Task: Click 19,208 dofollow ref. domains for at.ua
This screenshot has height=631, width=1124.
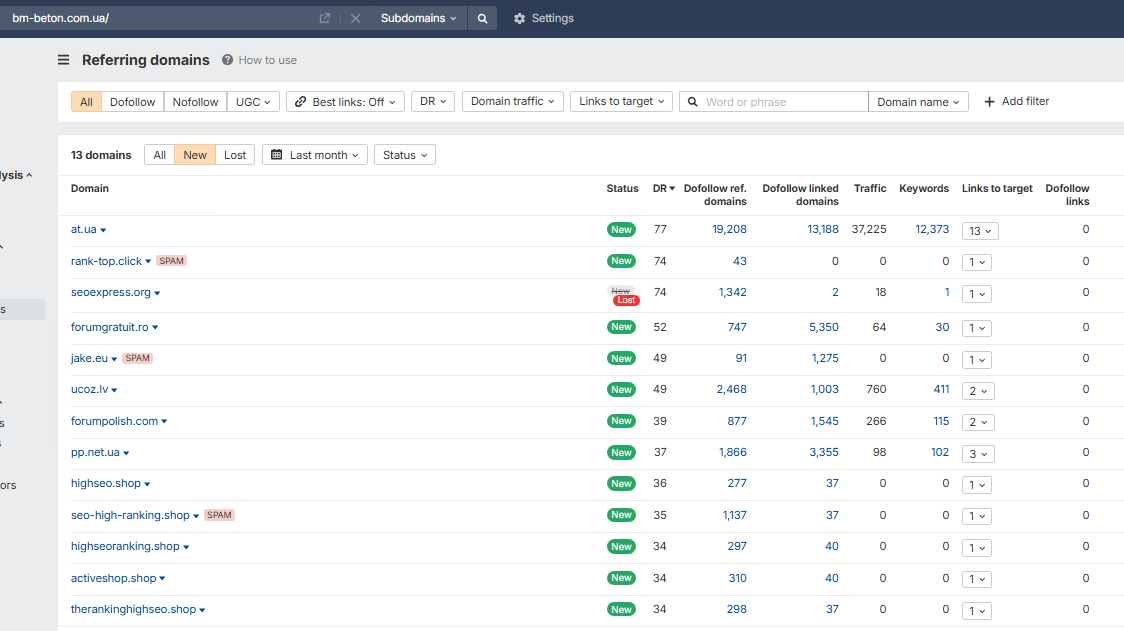Action: [729, 229]
